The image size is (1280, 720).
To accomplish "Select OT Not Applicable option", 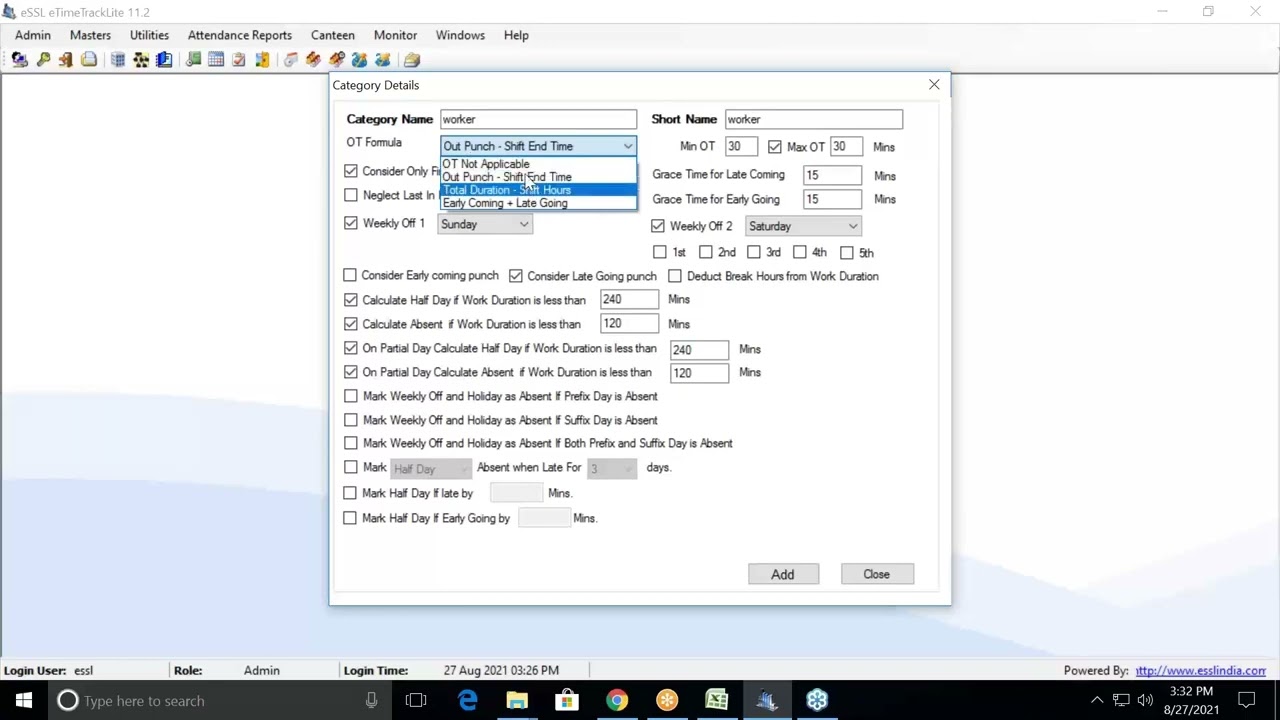I will tap(538, 164).
